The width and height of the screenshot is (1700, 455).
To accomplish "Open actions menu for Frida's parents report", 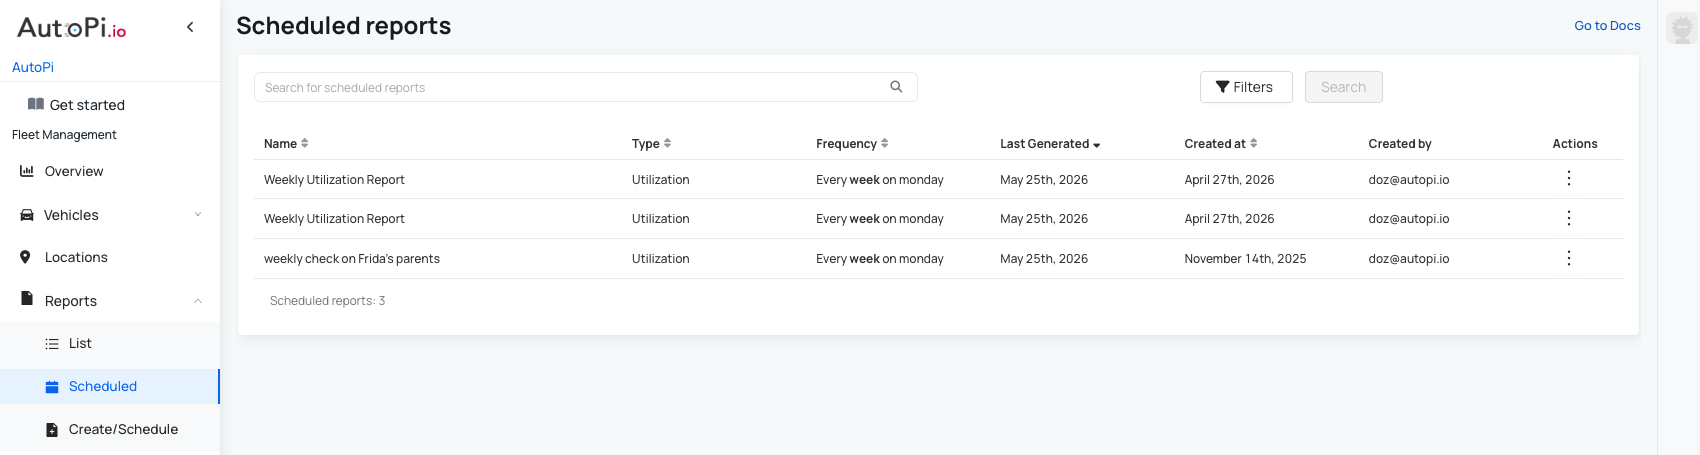I will (x=1569, y=258).
